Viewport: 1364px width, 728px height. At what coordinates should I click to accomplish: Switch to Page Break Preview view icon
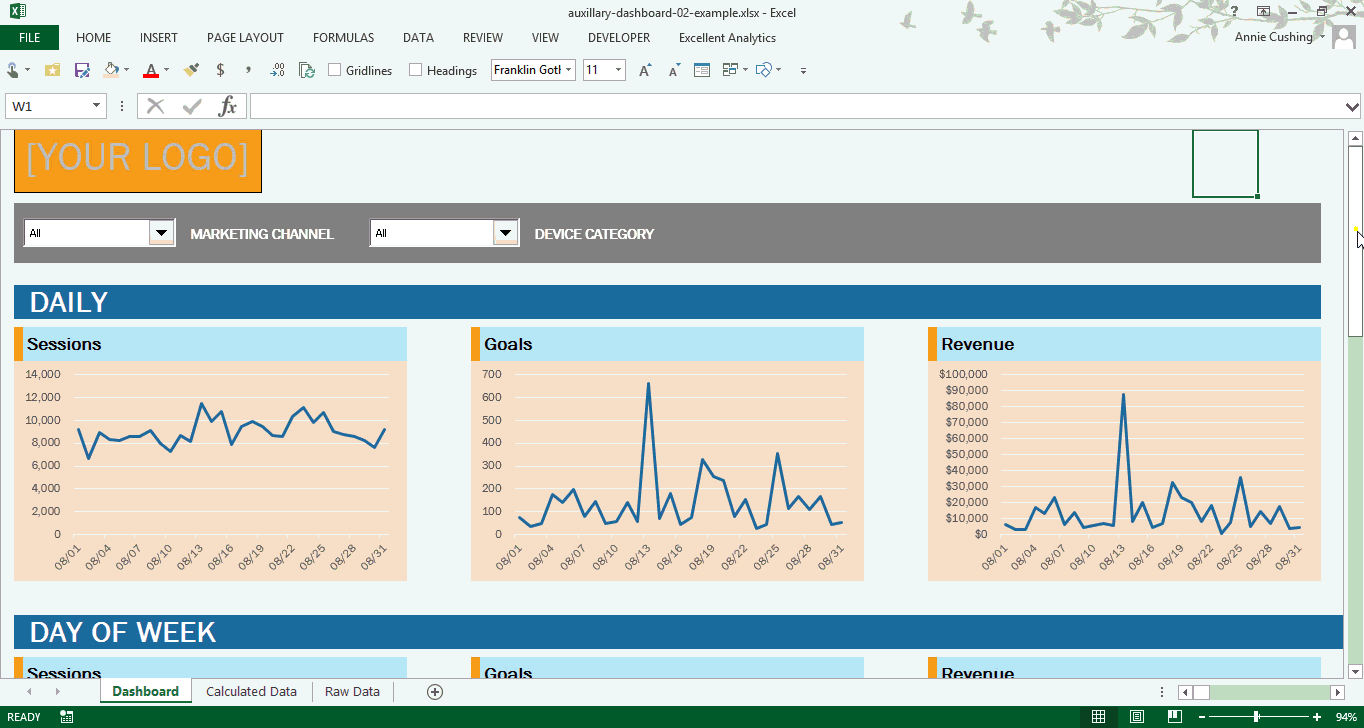click(x=1176, y=716)
